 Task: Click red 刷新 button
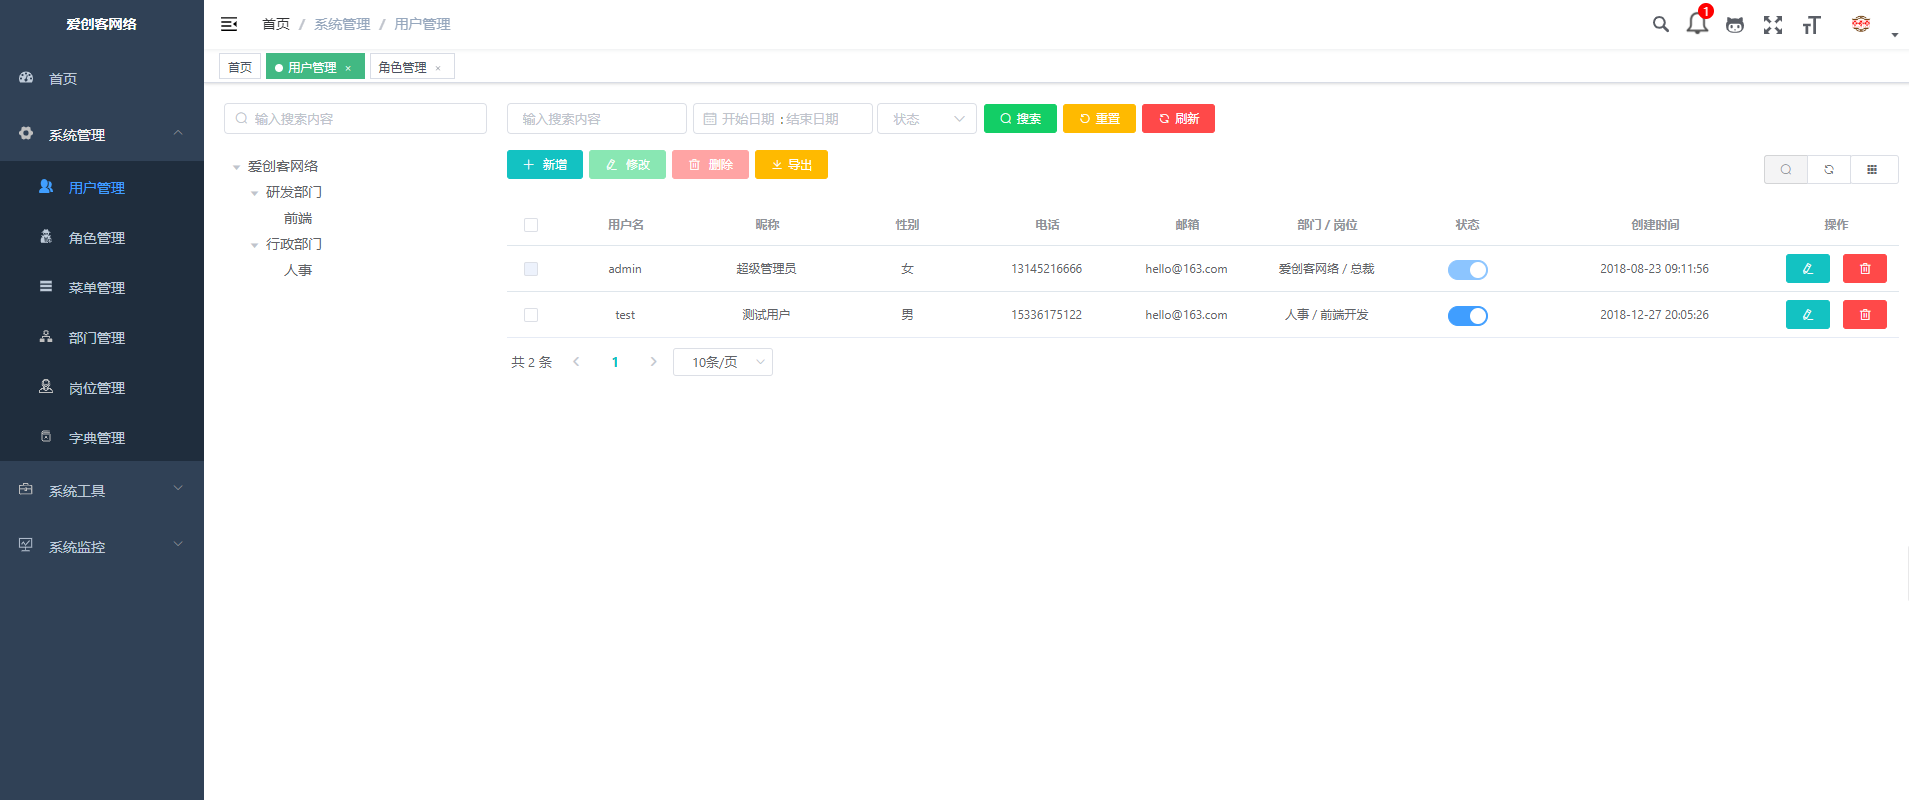click(x=1178, y=119)
